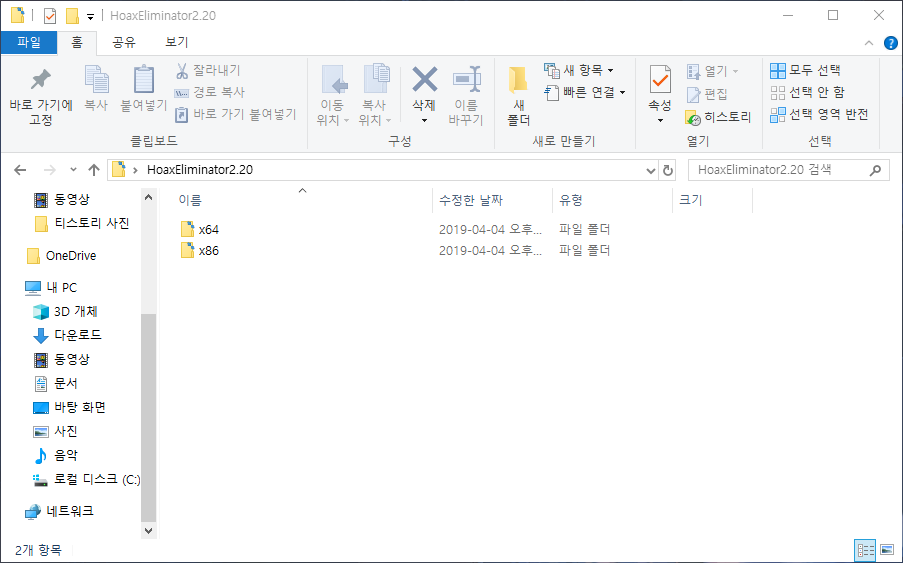Click the Refresh button
Viewport: 903px width, 563px height.
pos(667,170)
